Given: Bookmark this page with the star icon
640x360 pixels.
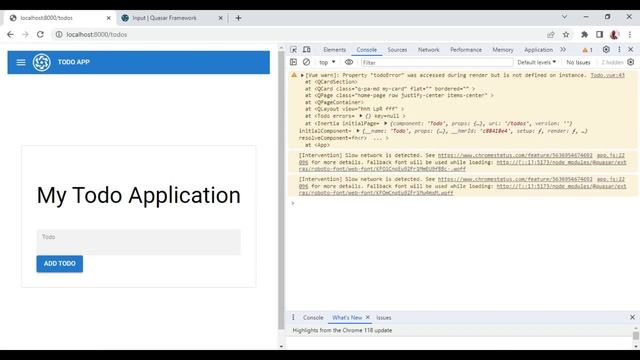Looking at the screenshot, I should pos(566,35).
